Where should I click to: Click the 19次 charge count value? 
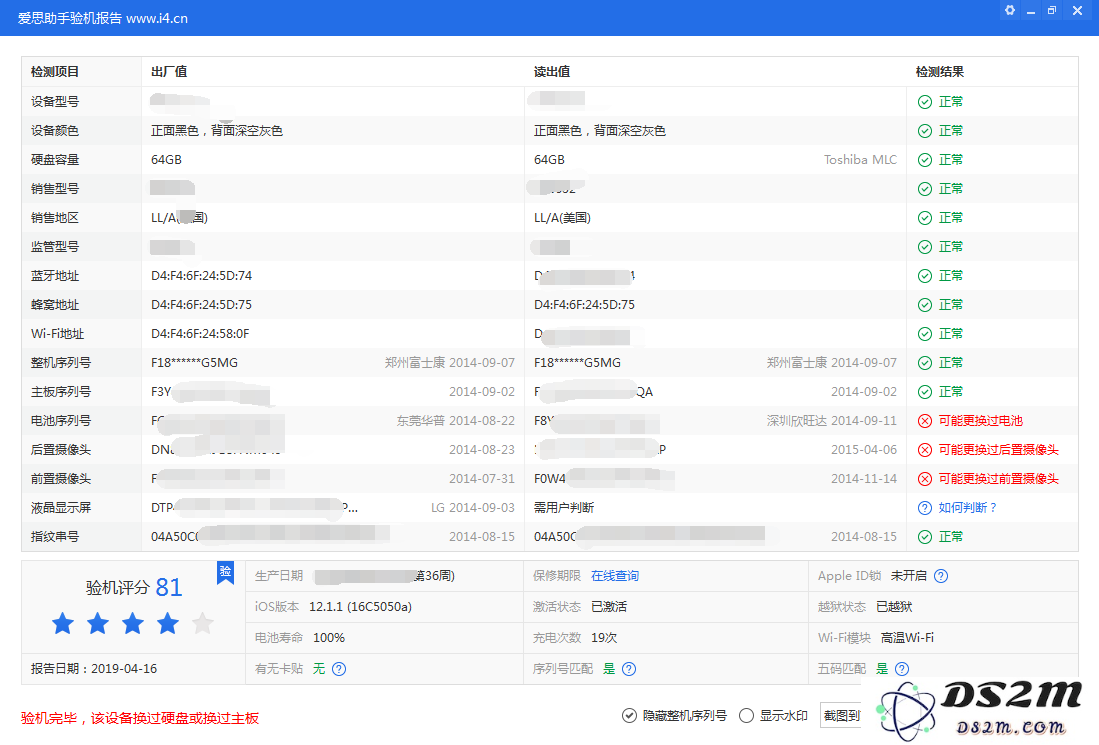pyautogui.click(x=604, y=638)
